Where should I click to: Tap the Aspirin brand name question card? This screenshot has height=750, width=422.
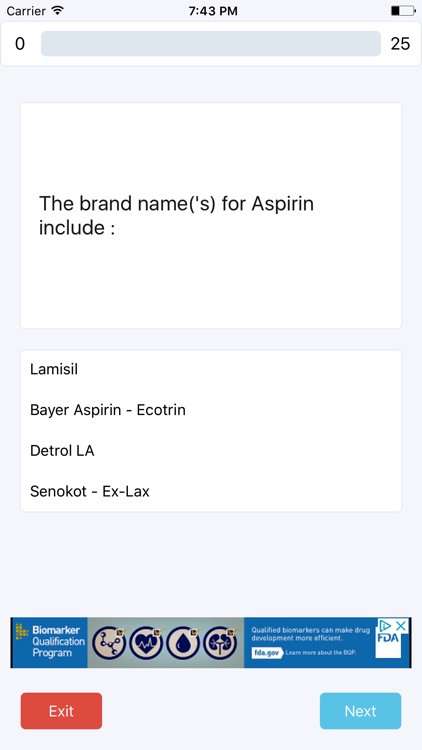211,216
